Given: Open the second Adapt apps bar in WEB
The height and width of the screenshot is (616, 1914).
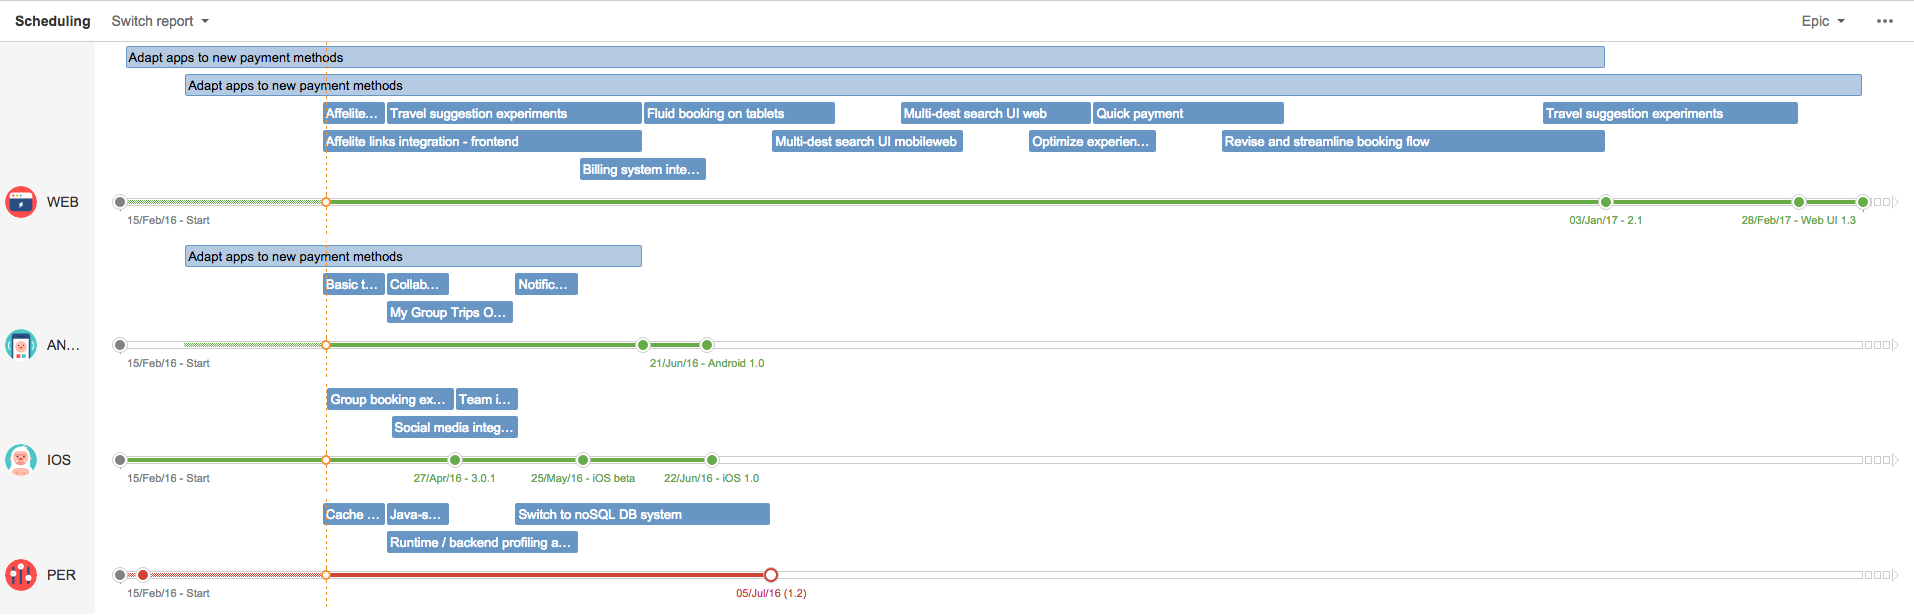Looking at the screenshot, I should (x=1023, y=85).
